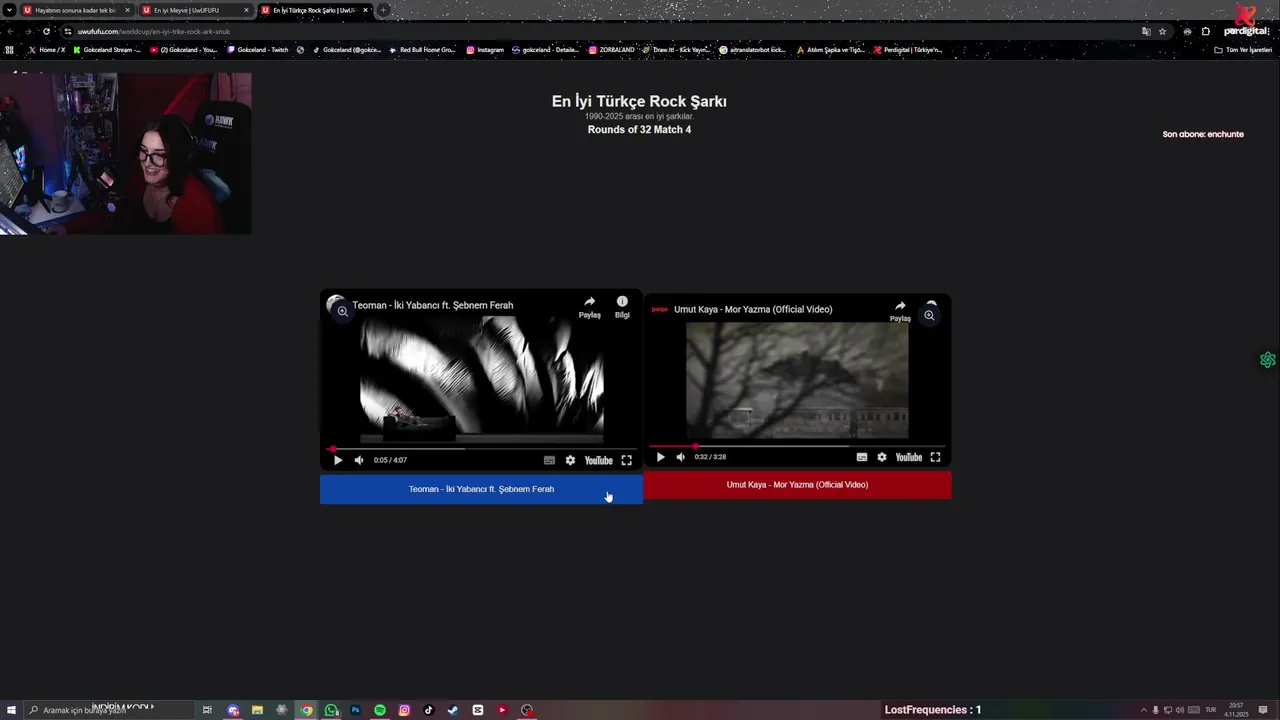Play the Umut Kaya Mor Yazma video
The width and height of the screenshot is (1280, 720).
[660, 457]
